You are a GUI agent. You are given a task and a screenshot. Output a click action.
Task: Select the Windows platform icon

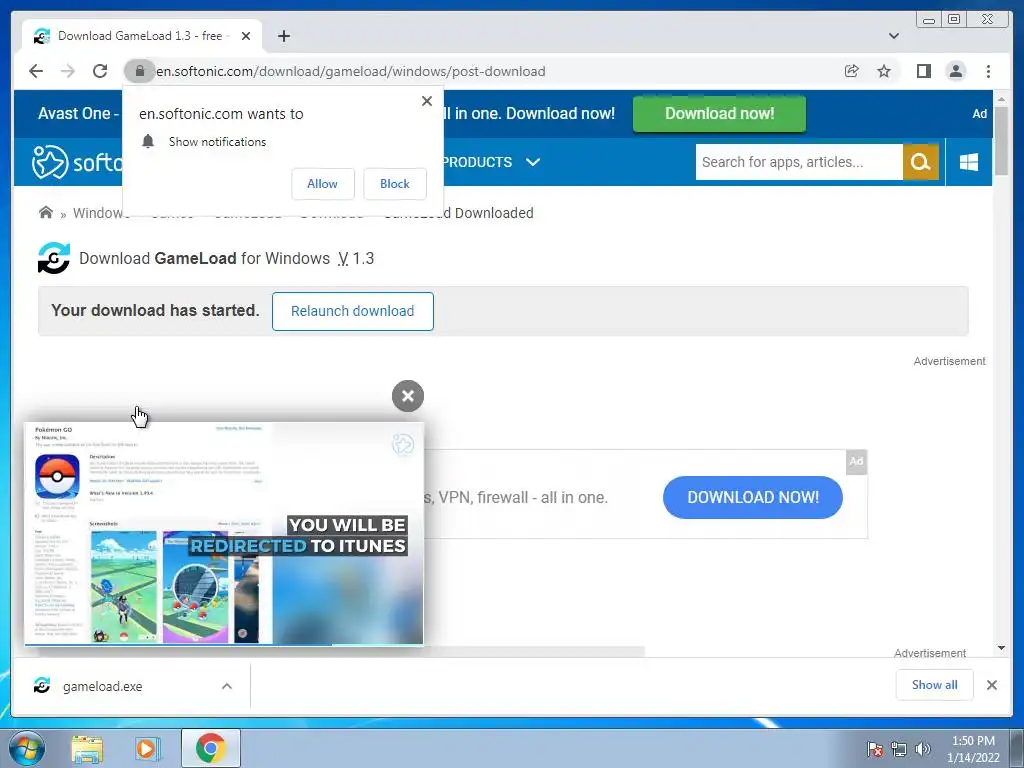969,162
